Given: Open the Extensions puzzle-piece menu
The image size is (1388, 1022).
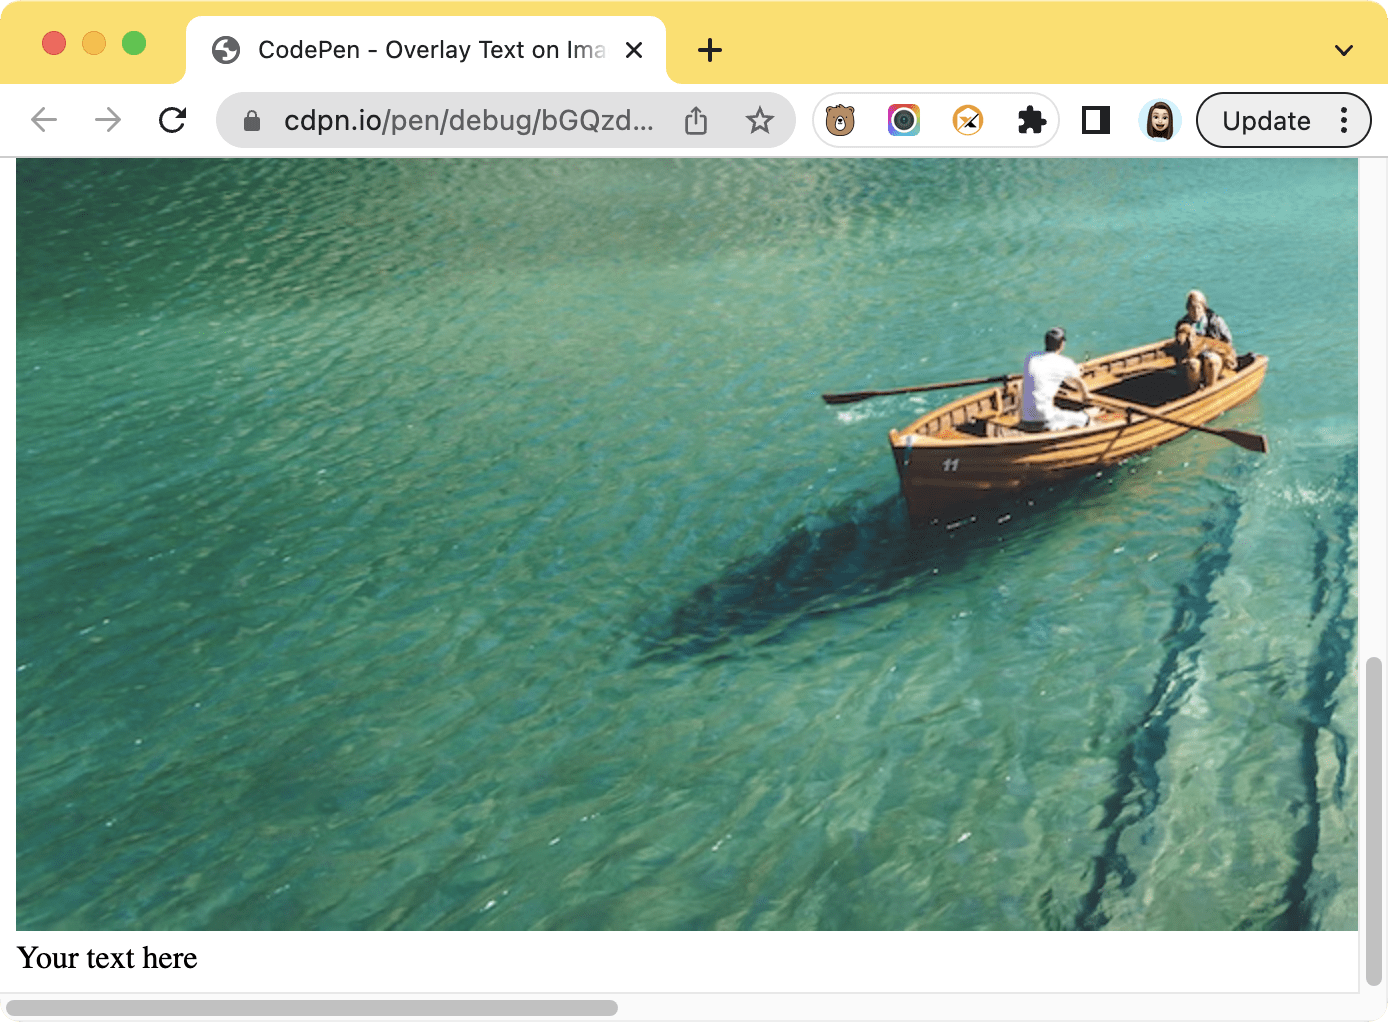Looking at the screenshot, I should 1031,120.
